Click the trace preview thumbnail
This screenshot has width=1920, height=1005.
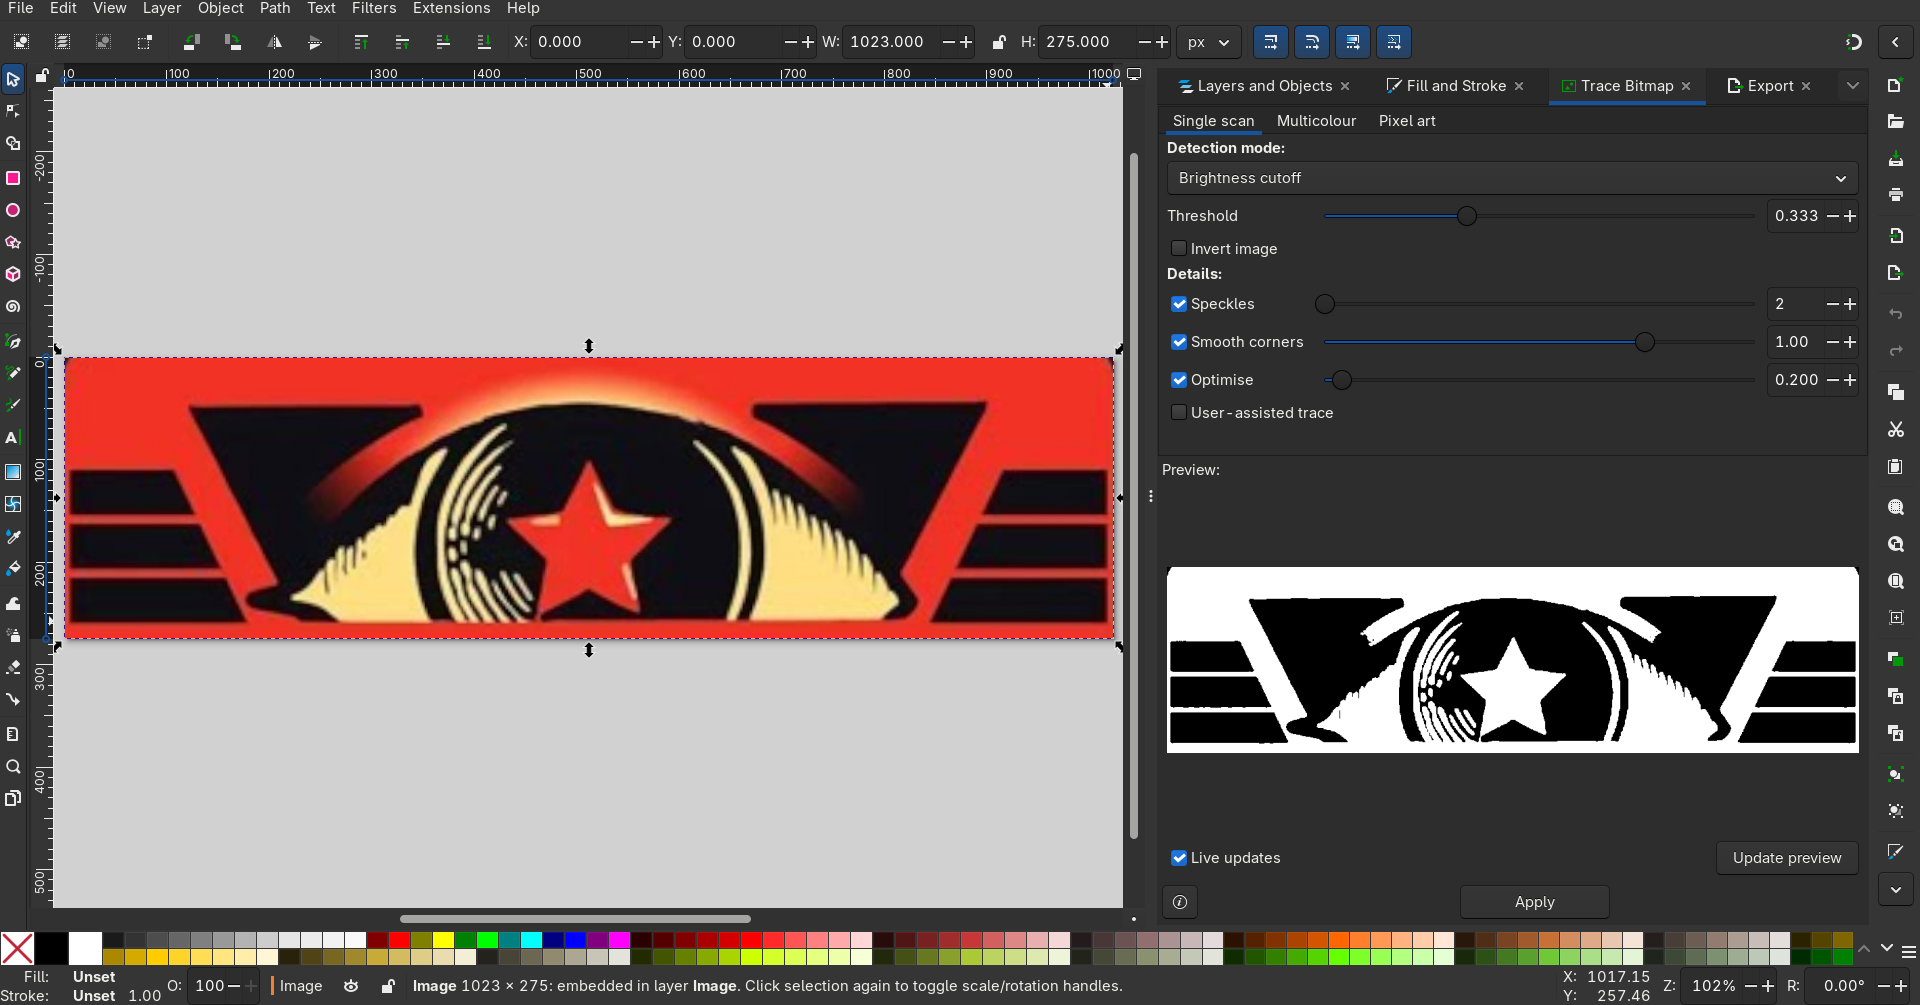click(1512, 660)
